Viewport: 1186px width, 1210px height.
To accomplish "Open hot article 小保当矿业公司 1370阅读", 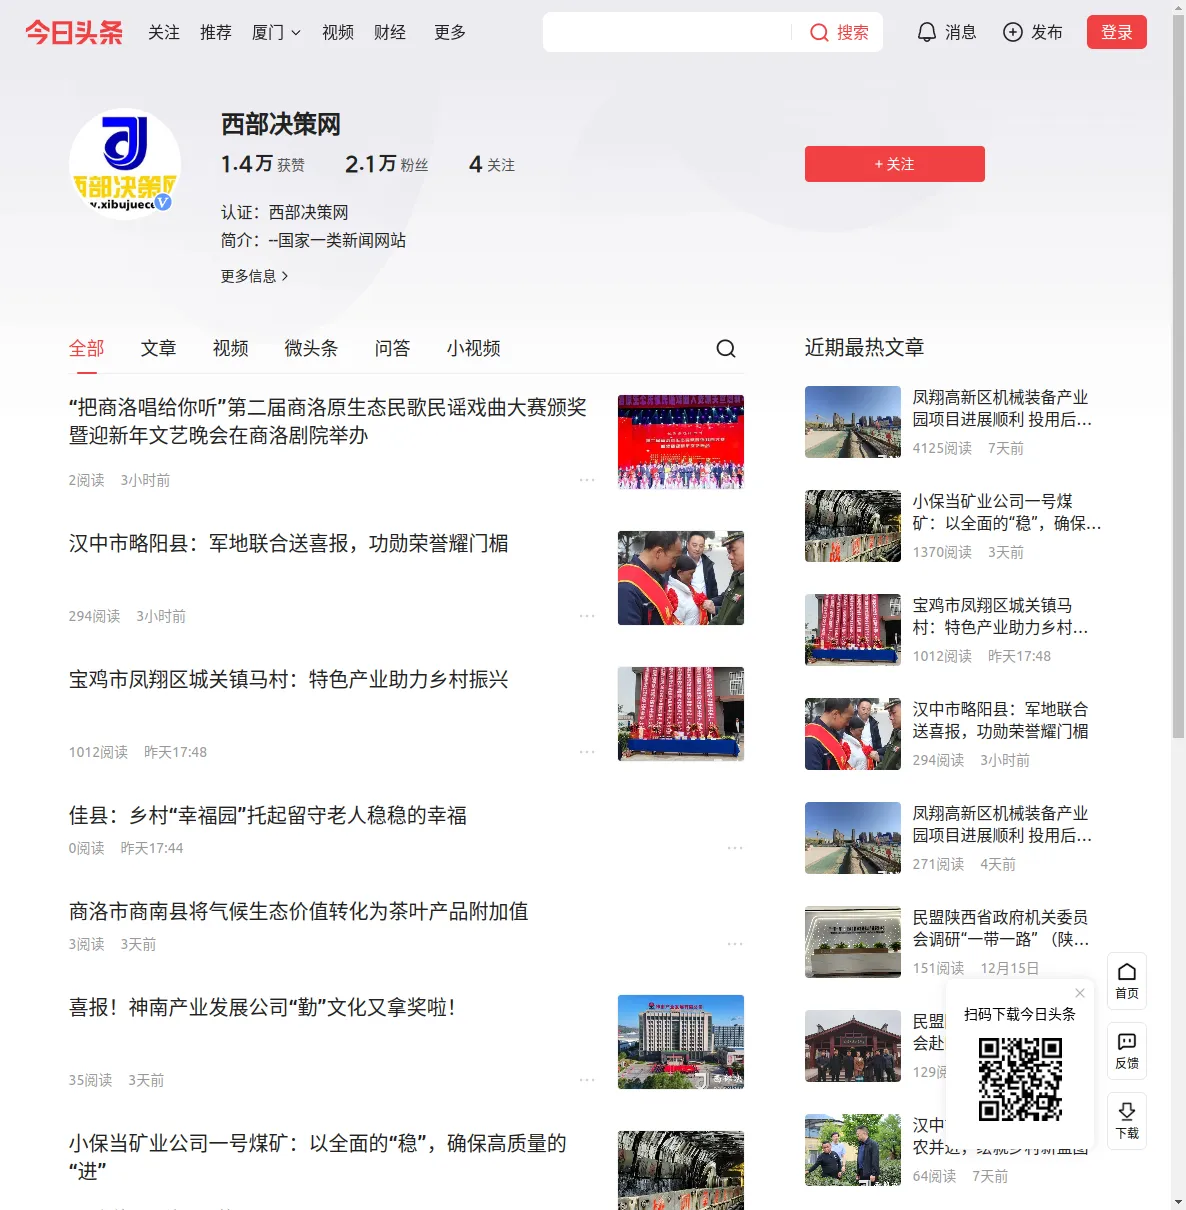I will pyautogui.click(x=1007, y=513).
